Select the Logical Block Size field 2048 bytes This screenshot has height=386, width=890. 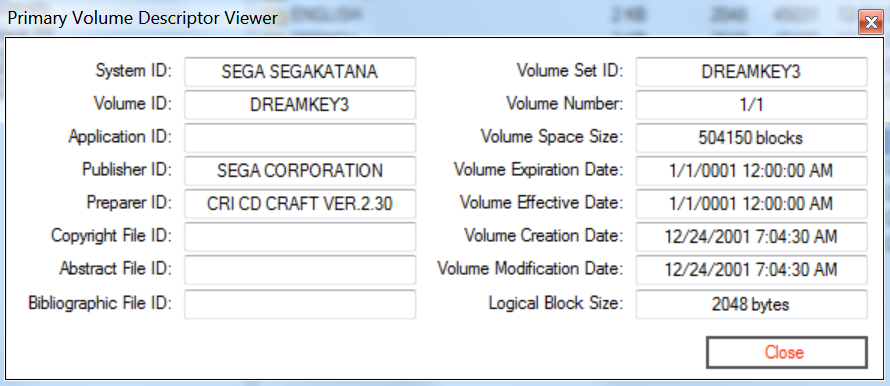(x=751, y=304)
